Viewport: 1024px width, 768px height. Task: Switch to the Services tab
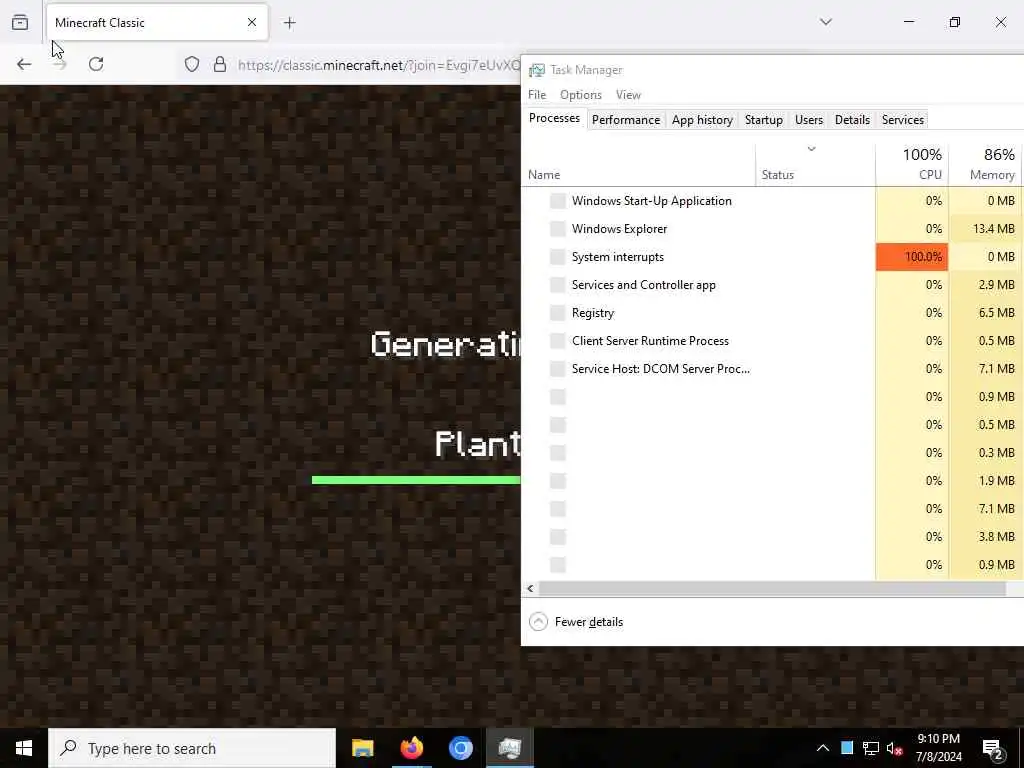tap(903, 120)
